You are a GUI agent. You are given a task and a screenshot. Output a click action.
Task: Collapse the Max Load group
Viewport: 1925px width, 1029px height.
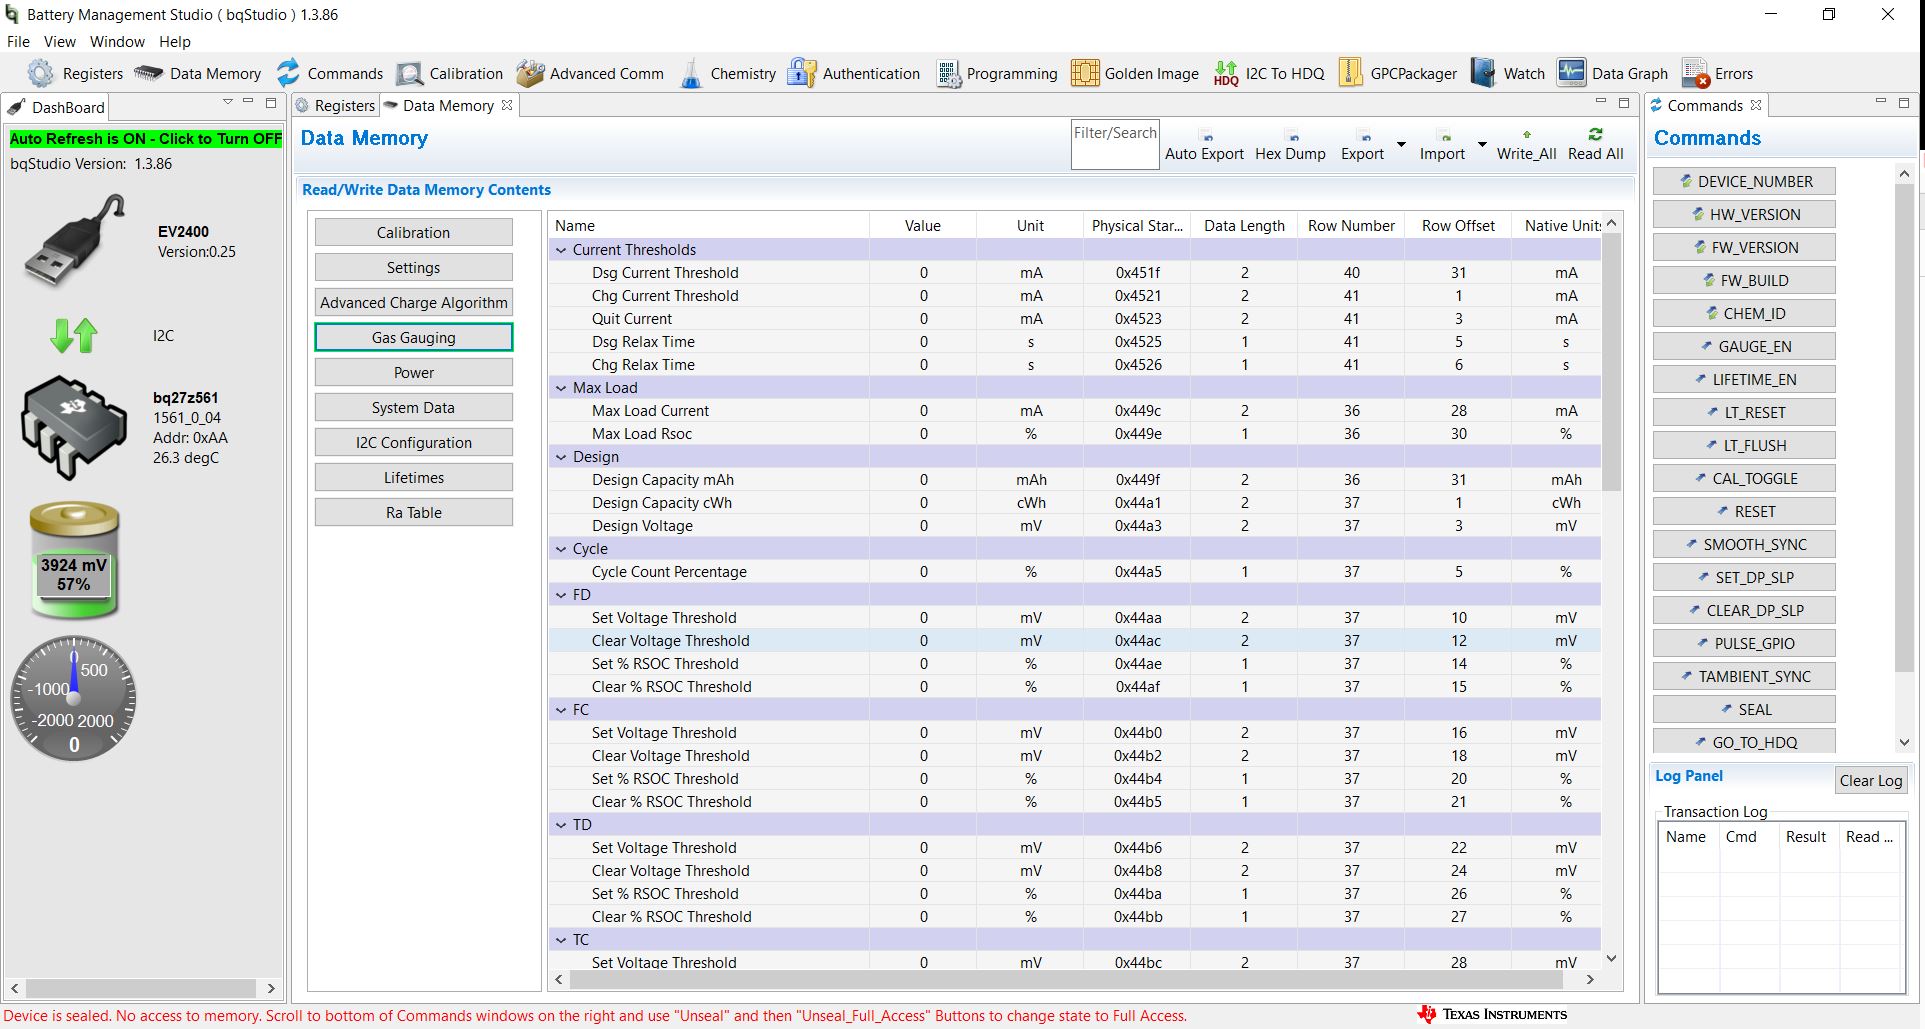(561, 388)
